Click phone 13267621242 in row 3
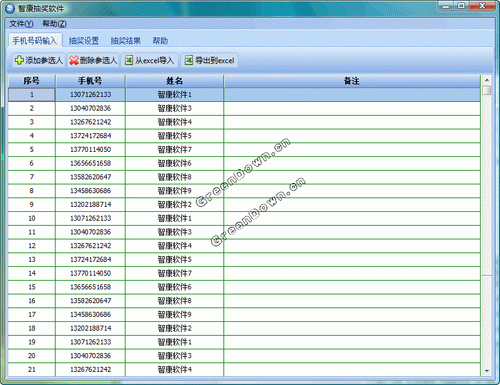The image size is (500, 385). pos(90,122)
